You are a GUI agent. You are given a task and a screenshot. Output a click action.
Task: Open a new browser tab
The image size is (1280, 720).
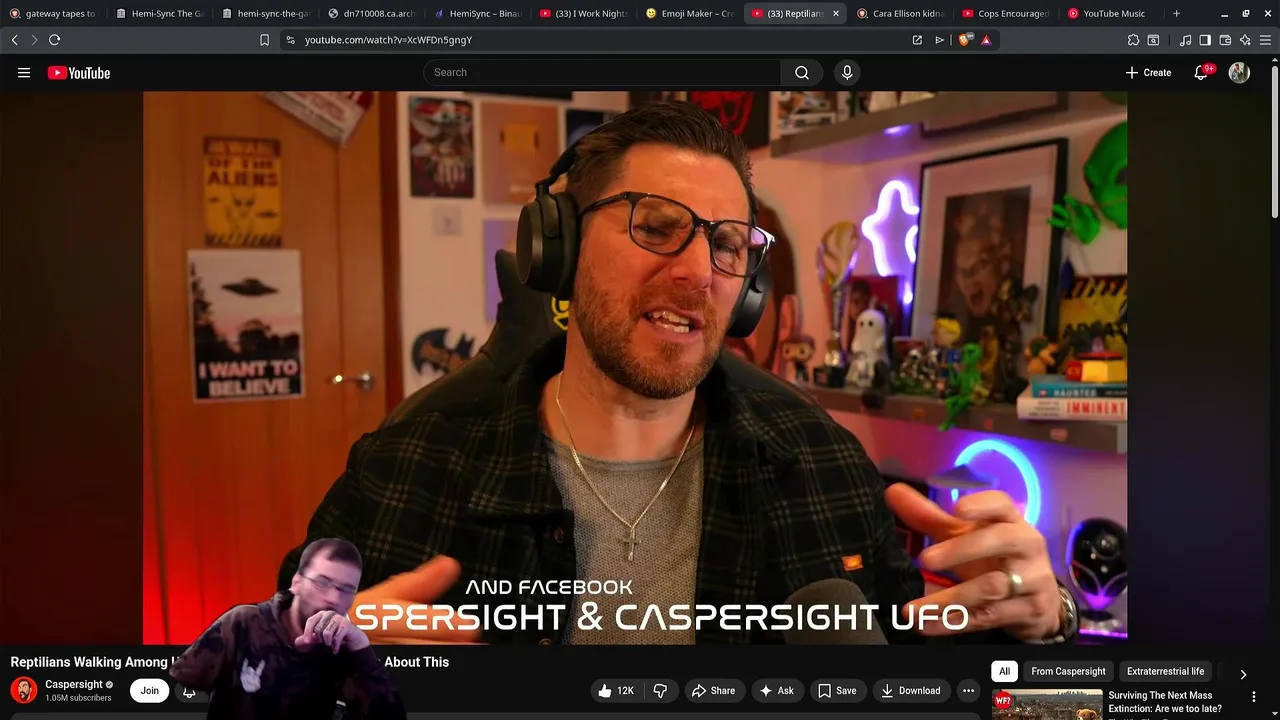point(1176,13)
